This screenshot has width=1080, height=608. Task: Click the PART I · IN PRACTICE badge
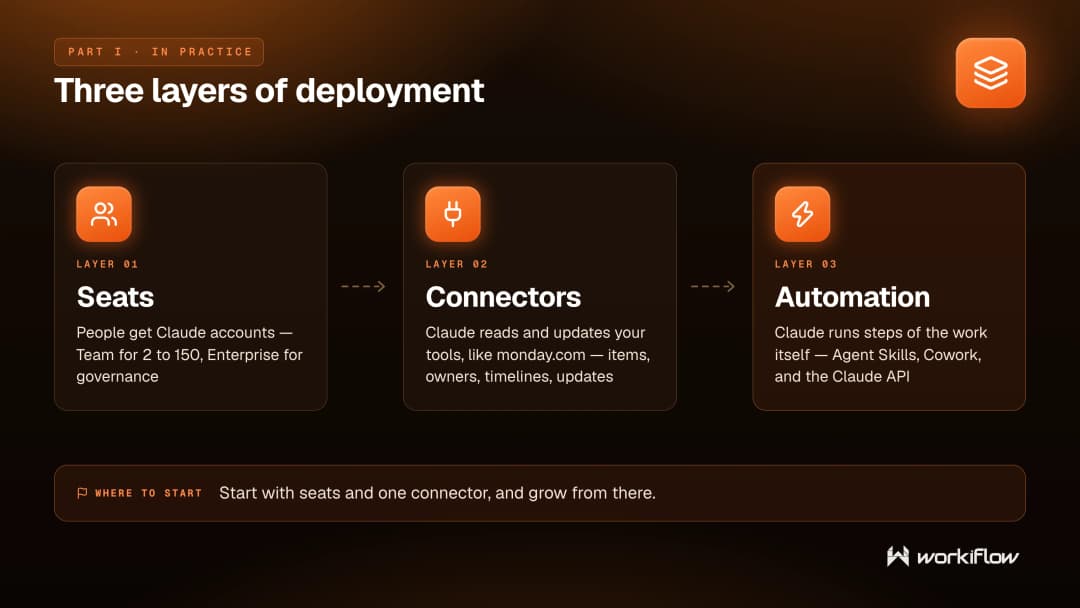[159, 52]
